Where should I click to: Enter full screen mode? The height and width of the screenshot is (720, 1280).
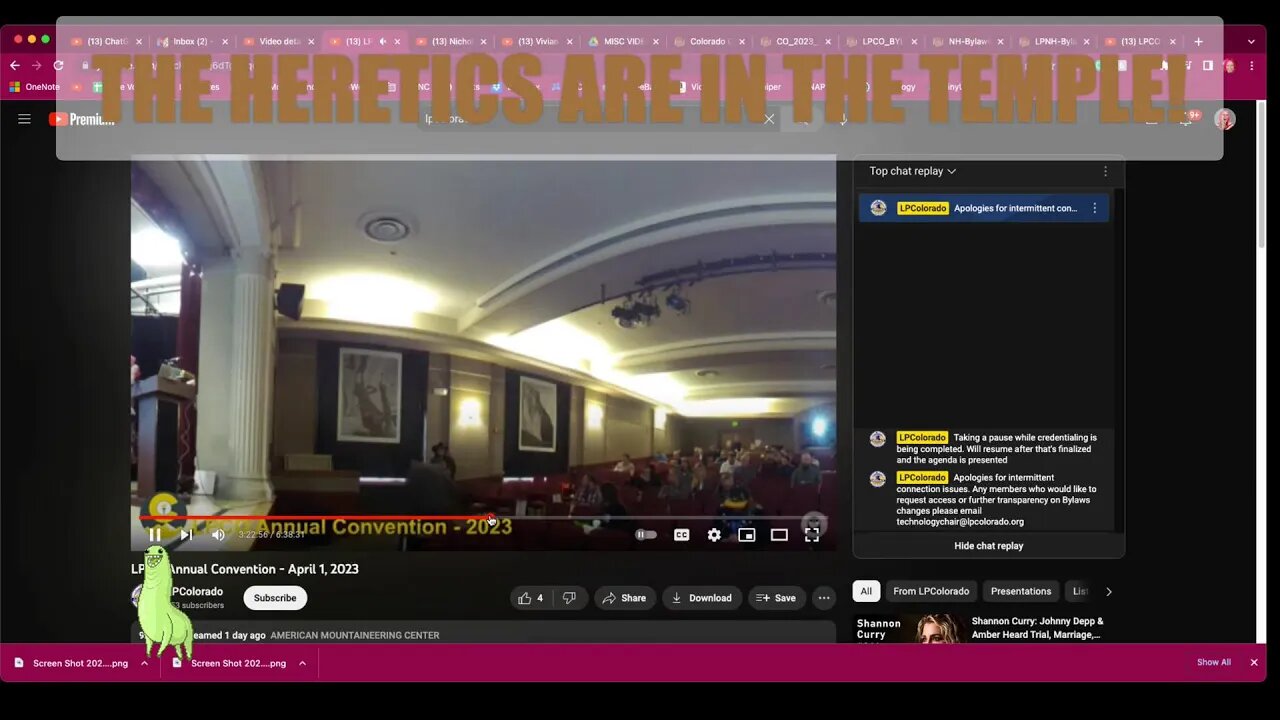[x=812, y=535]
